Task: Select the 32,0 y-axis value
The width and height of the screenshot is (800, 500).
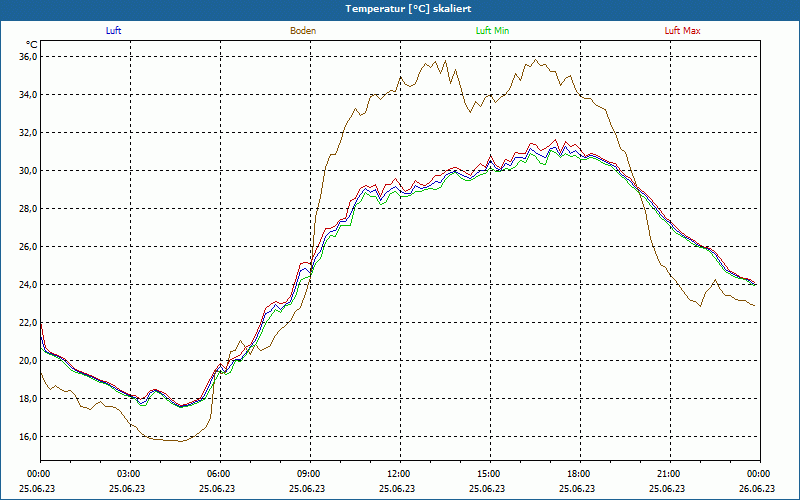Action: (29, 133)
